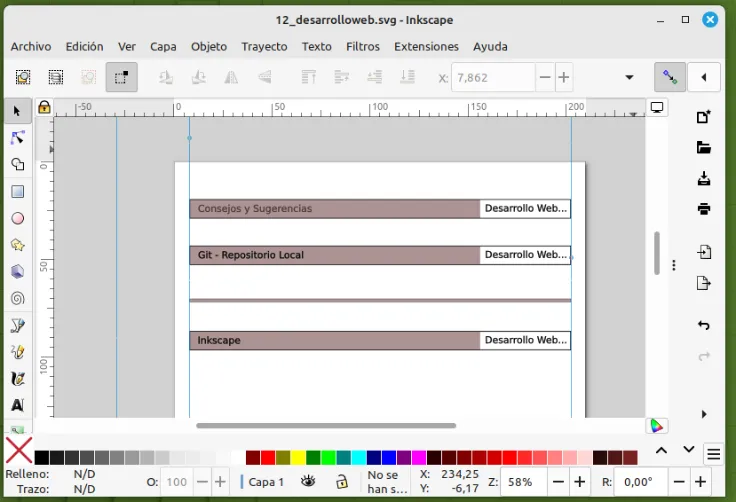
Task: Toggle Capa 1 layer lock
Action: (x=342, y=481)
